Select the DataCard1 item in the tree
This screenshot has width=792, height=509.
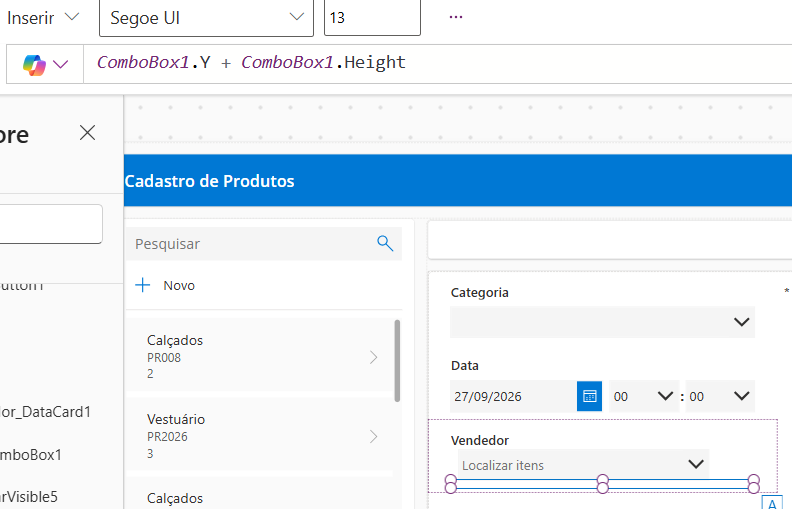45,412
